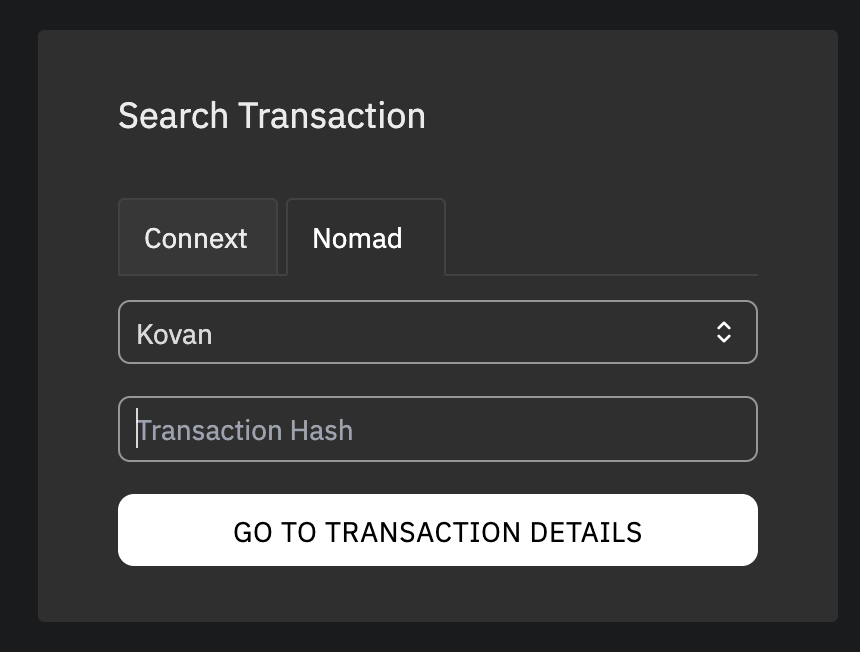Click the Search Transaction heading
This screenshot has width=860, height=652.
tap(272, 116)
